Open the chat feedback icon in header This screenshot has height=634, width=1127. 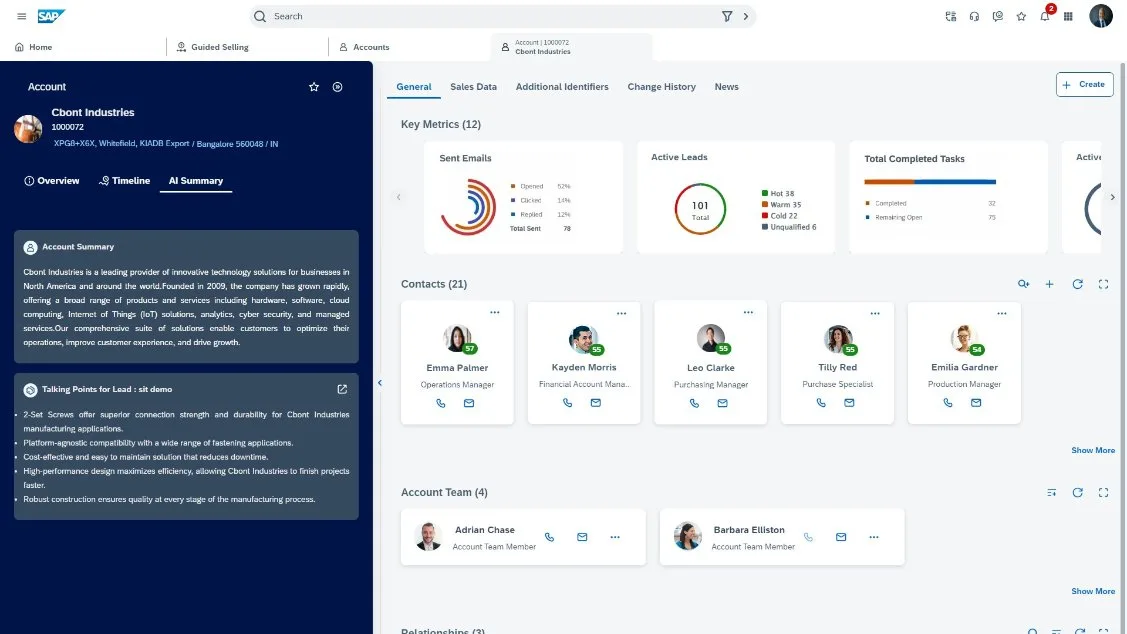tap(996, 16)
